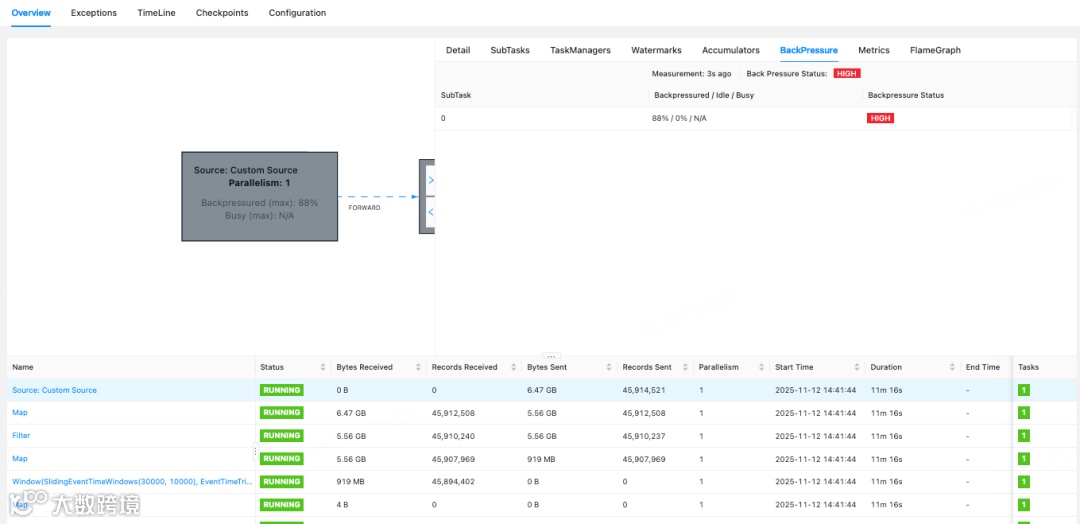This screenshot has width=1080, height=524.
Task: Click HIGH badge in SubTask 0 row
Action: [x=880, y=118]
